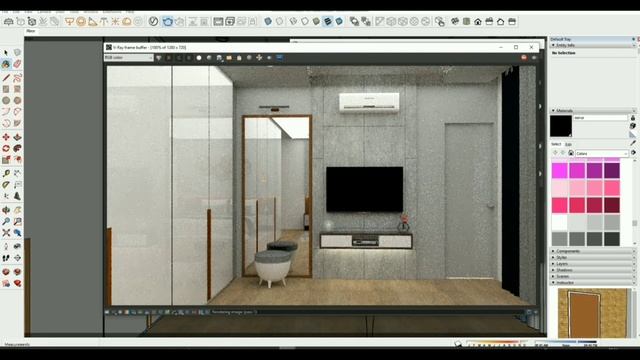
Task: Click the Instructor door illustration thumbnail
Action: [592, 313]
